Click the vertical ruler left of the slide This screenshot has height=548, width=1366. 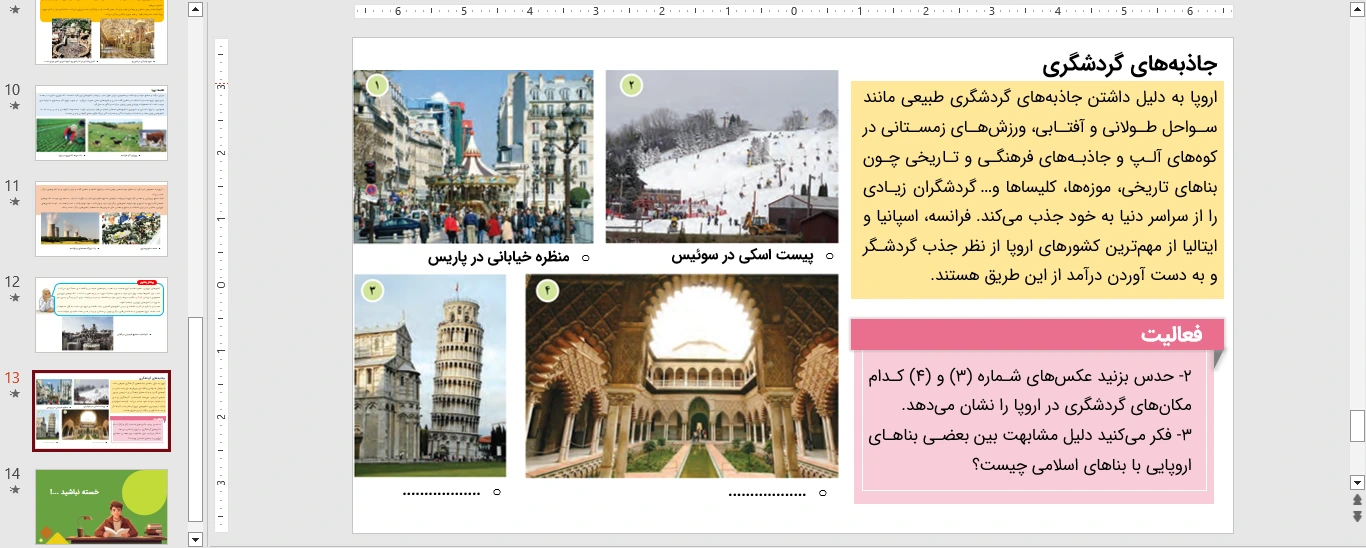pyautogui.click(x=221, y=285)
